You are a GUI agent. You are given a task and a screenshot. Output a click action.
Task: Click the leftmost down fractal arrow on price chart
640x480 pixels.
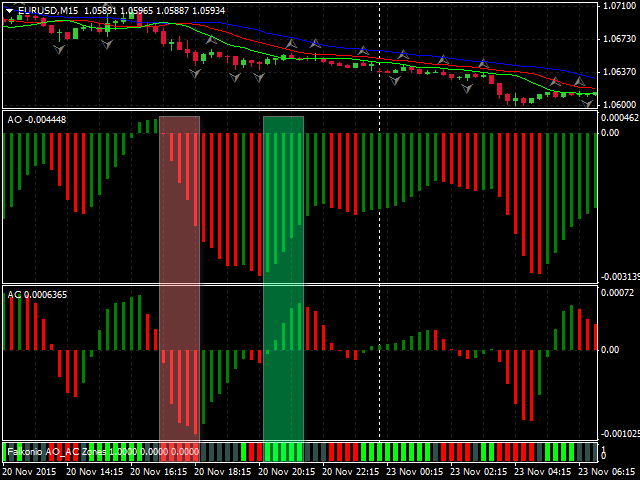pos(59,49)
